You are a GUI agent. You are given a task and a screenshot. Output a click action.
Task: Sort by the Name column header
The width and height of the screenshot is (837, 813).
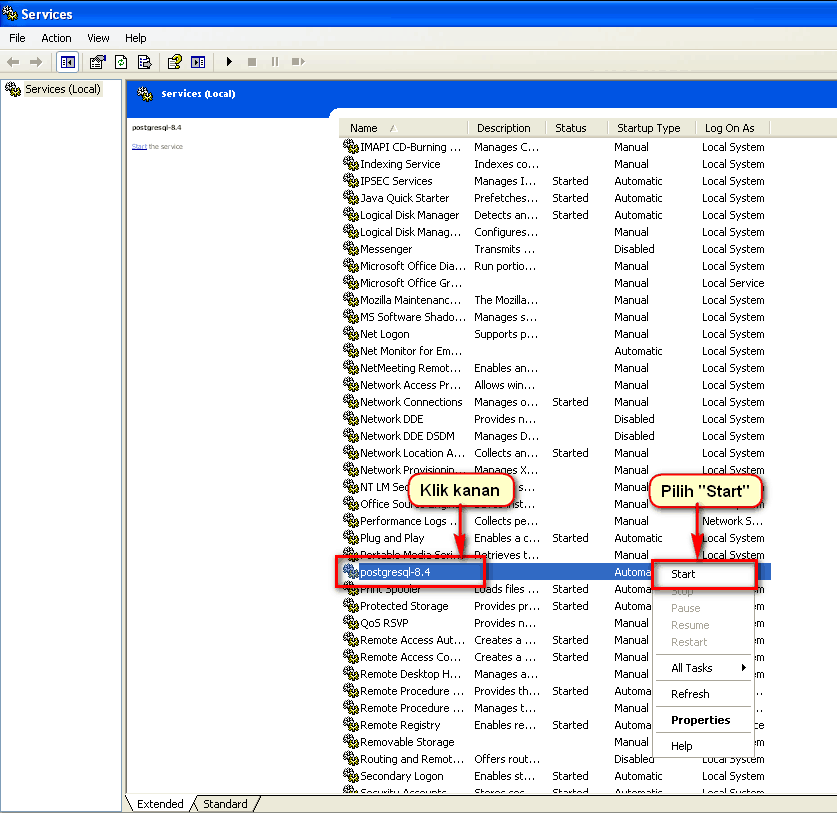(403, 128)
